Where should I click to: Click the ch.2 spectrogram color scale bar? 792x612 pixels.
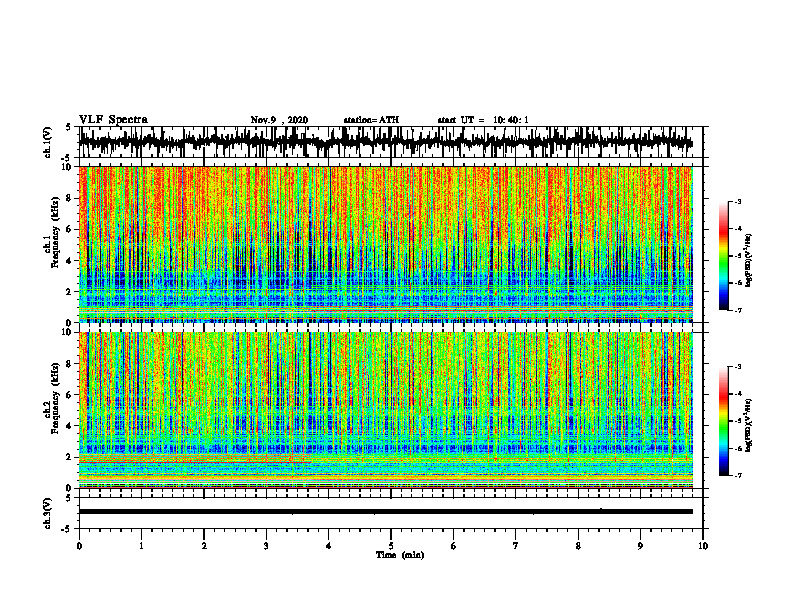pos(724,421)
